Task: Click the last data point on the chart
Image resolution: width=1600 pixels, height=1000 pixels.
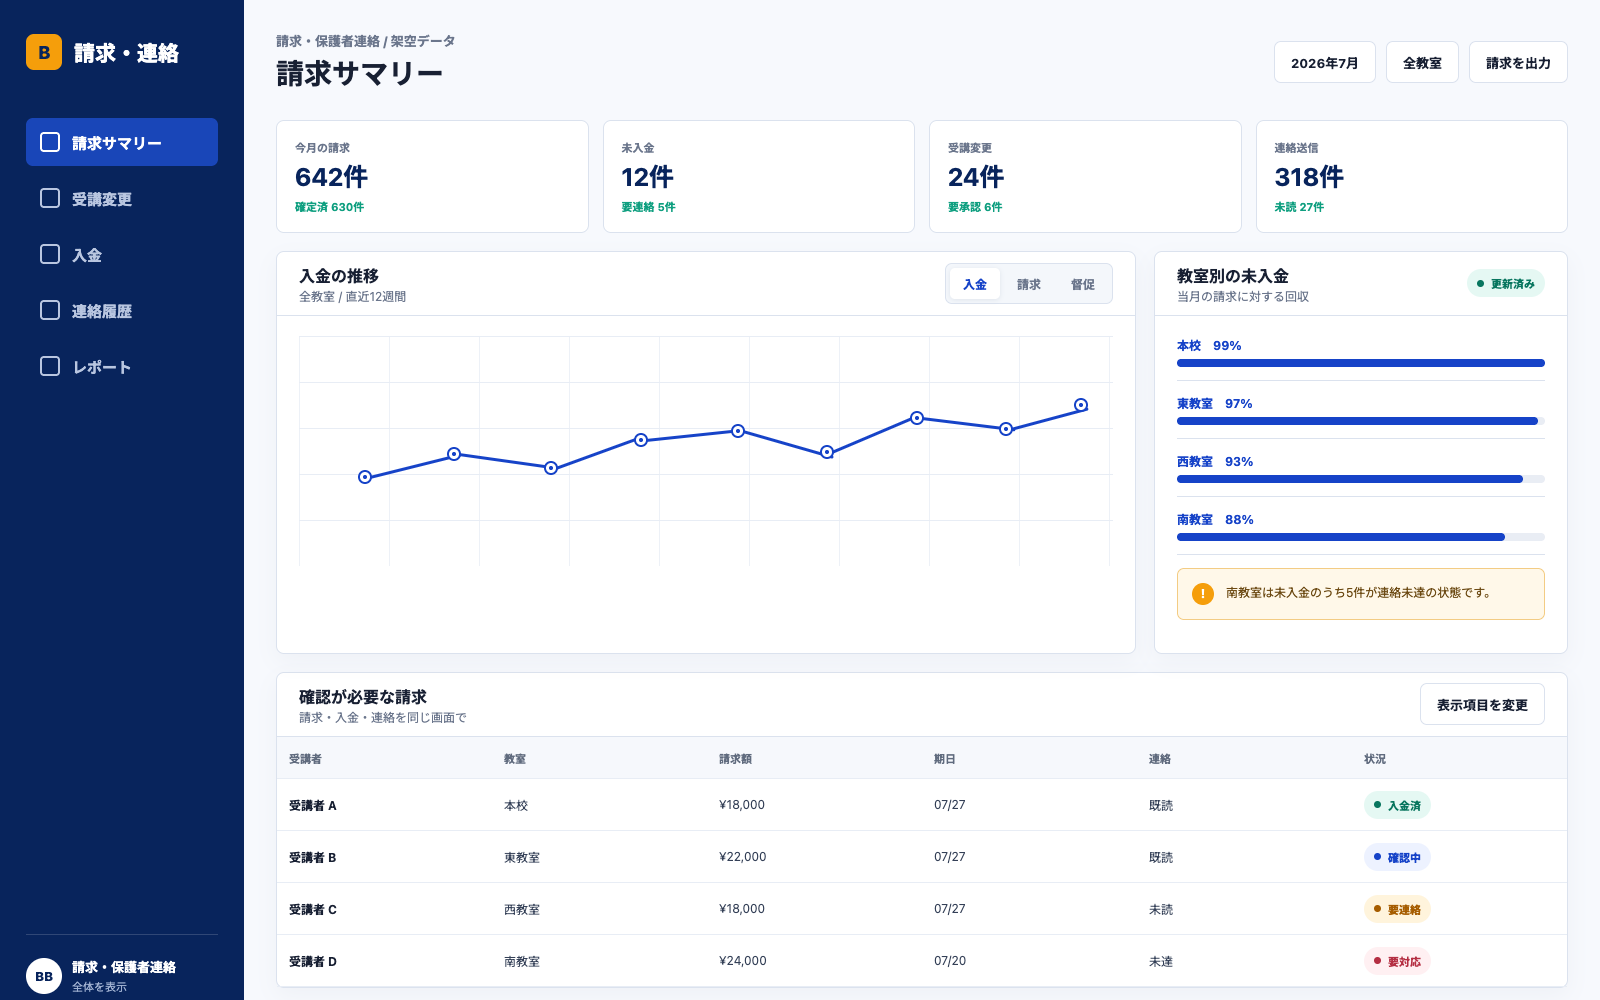Action: pyautogui.click(x=1081, y=405)
